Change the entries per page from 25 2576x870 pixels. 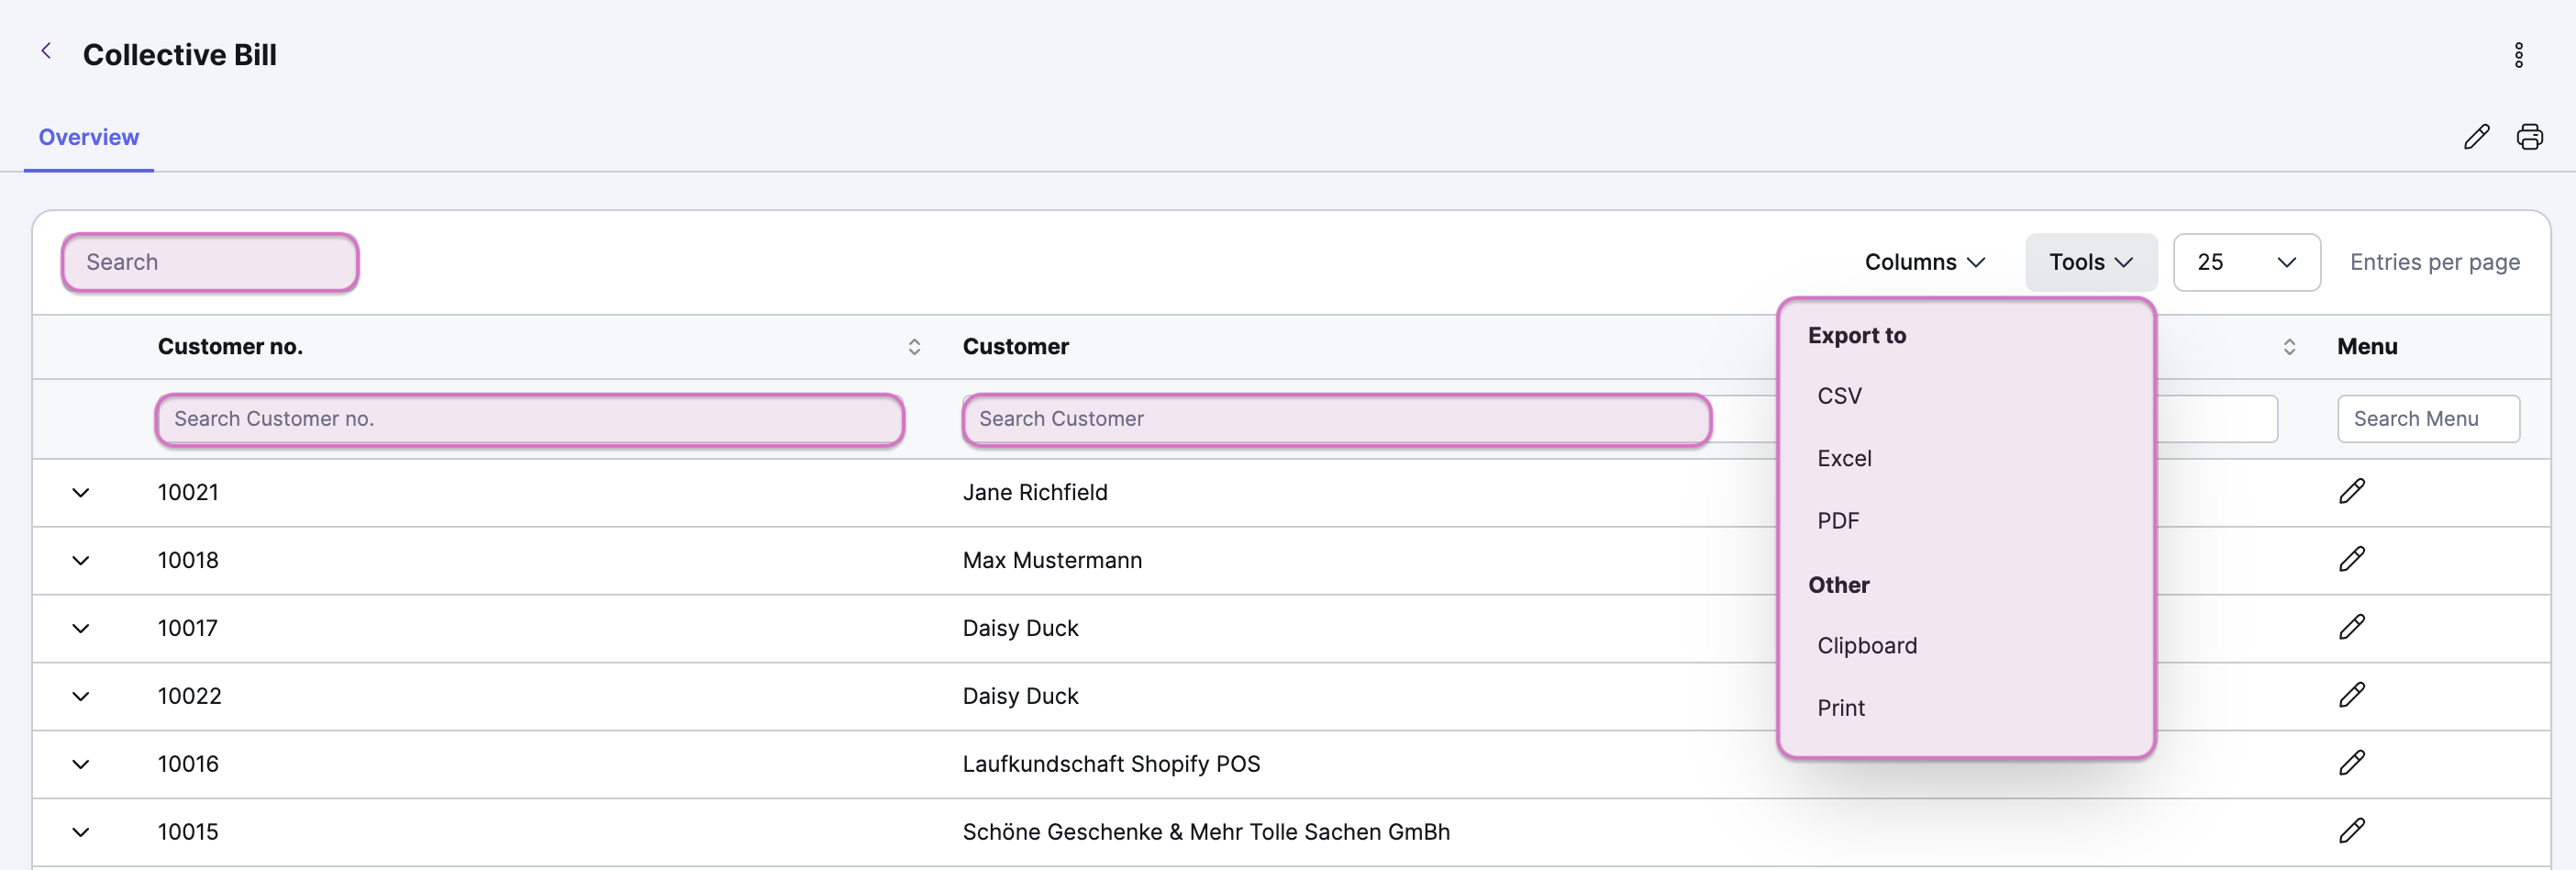tap(2246, 262)
